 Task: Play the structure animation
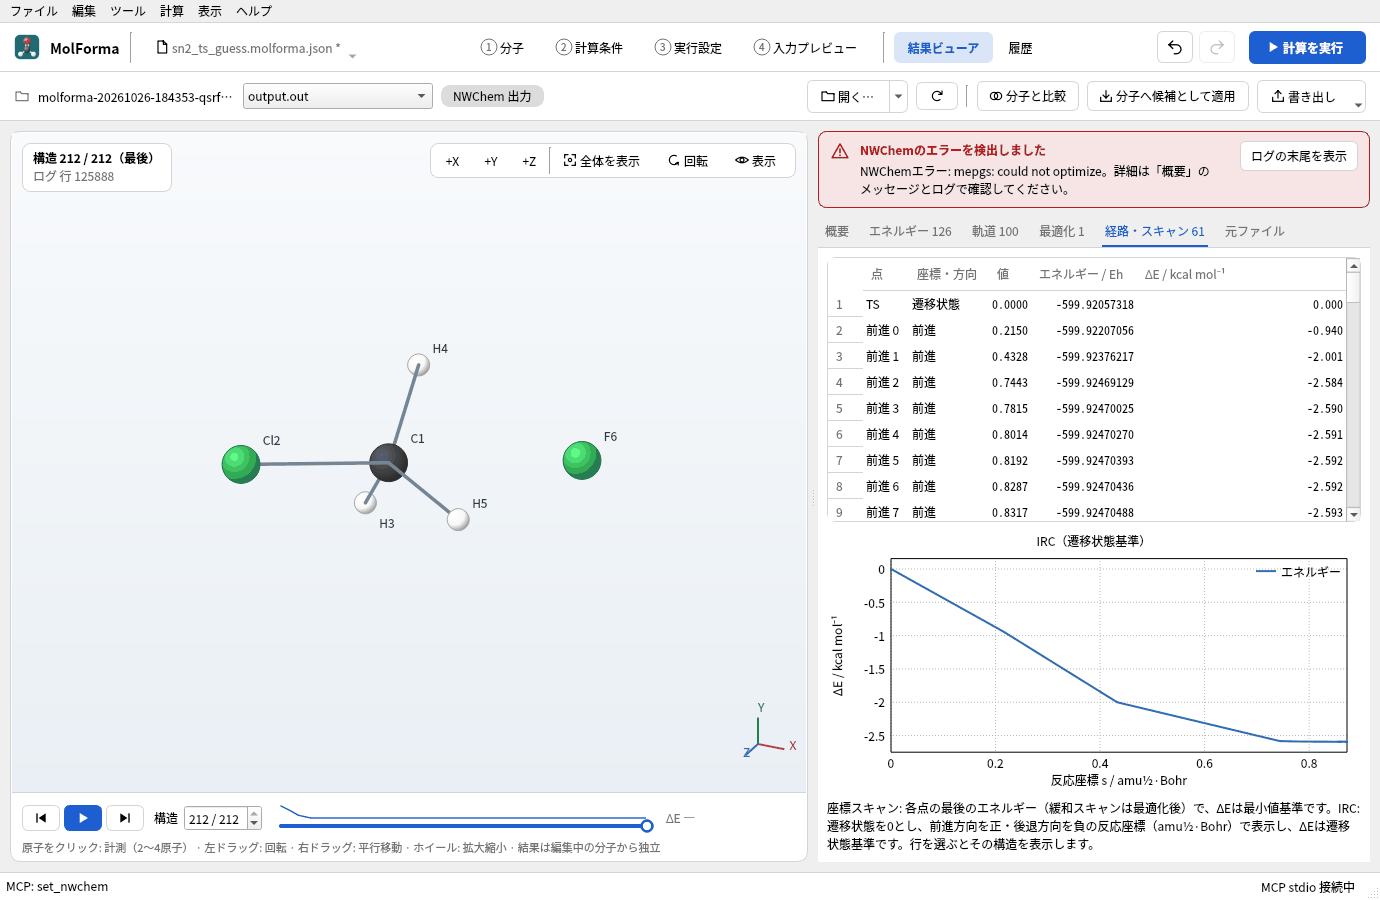(83, 818)
